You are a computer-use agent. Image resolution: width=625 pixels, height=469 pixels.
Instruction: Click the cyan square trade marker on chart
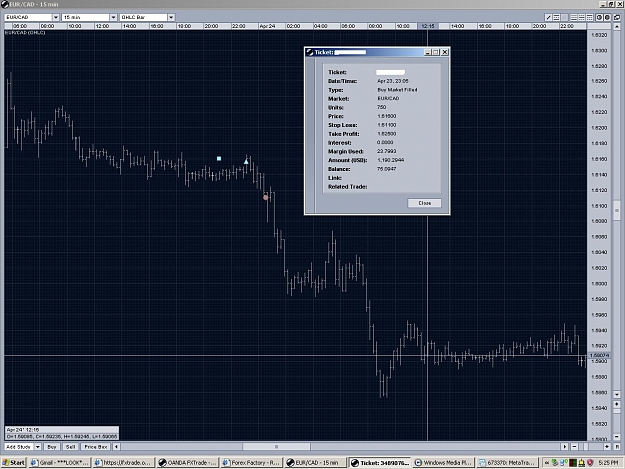pyautogui.click(x=219, y=159)
